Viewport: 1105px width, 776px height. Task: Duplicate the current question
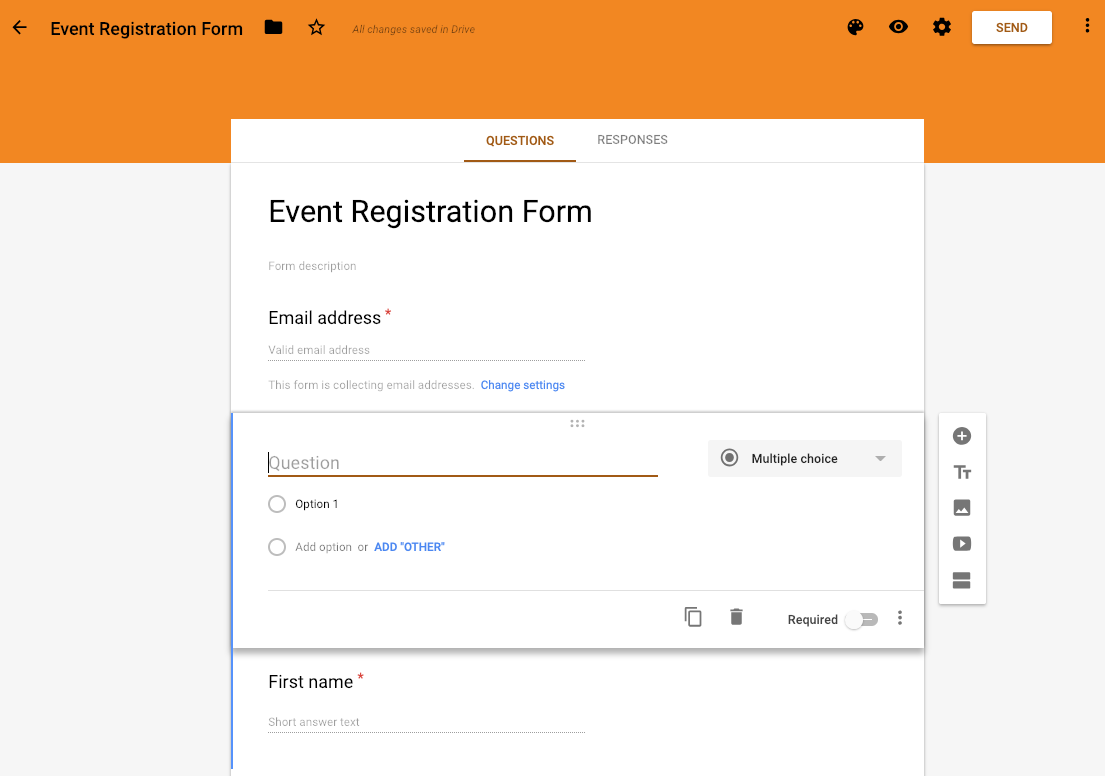[x=693, y=617]
